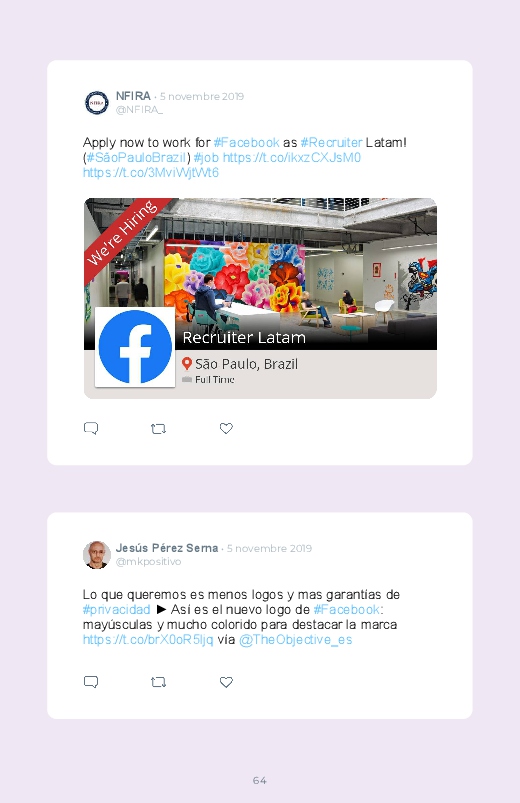
Task: Open the #Facebook hashtag in NFIRA tweet
Action: point(246,142)
